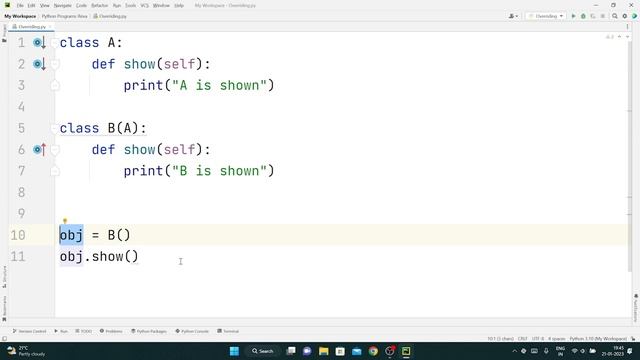Click the overriding method marker on line 6
640x360 pixels.
tap(39, 149)
